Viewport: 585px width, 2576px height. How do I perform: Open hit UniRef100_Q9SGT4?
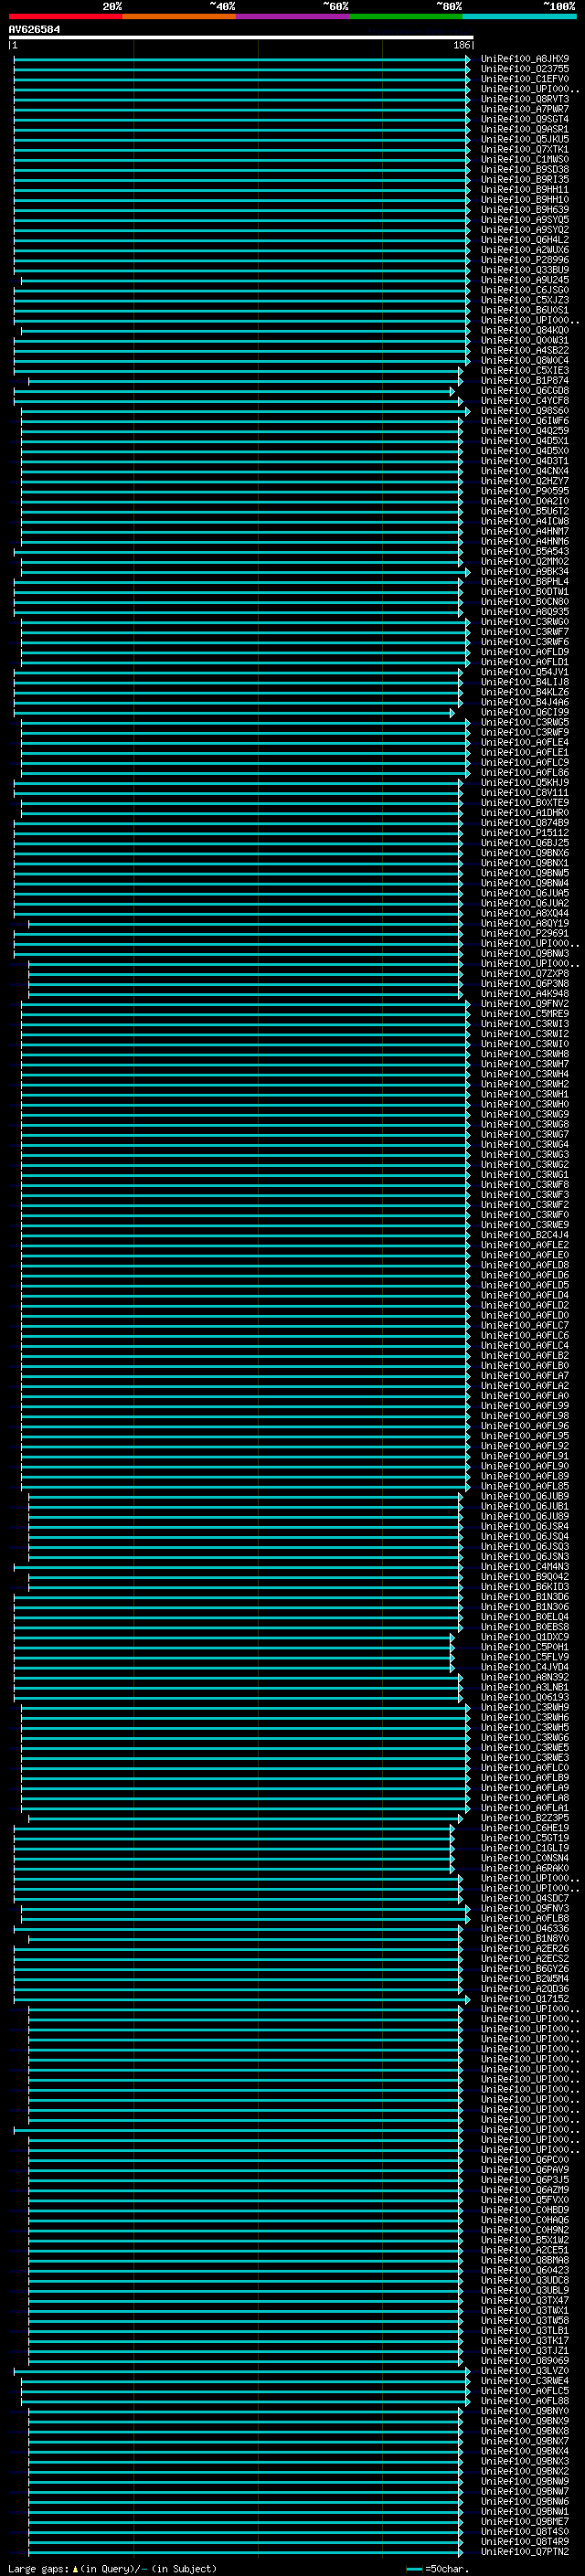tap(524, 119)
